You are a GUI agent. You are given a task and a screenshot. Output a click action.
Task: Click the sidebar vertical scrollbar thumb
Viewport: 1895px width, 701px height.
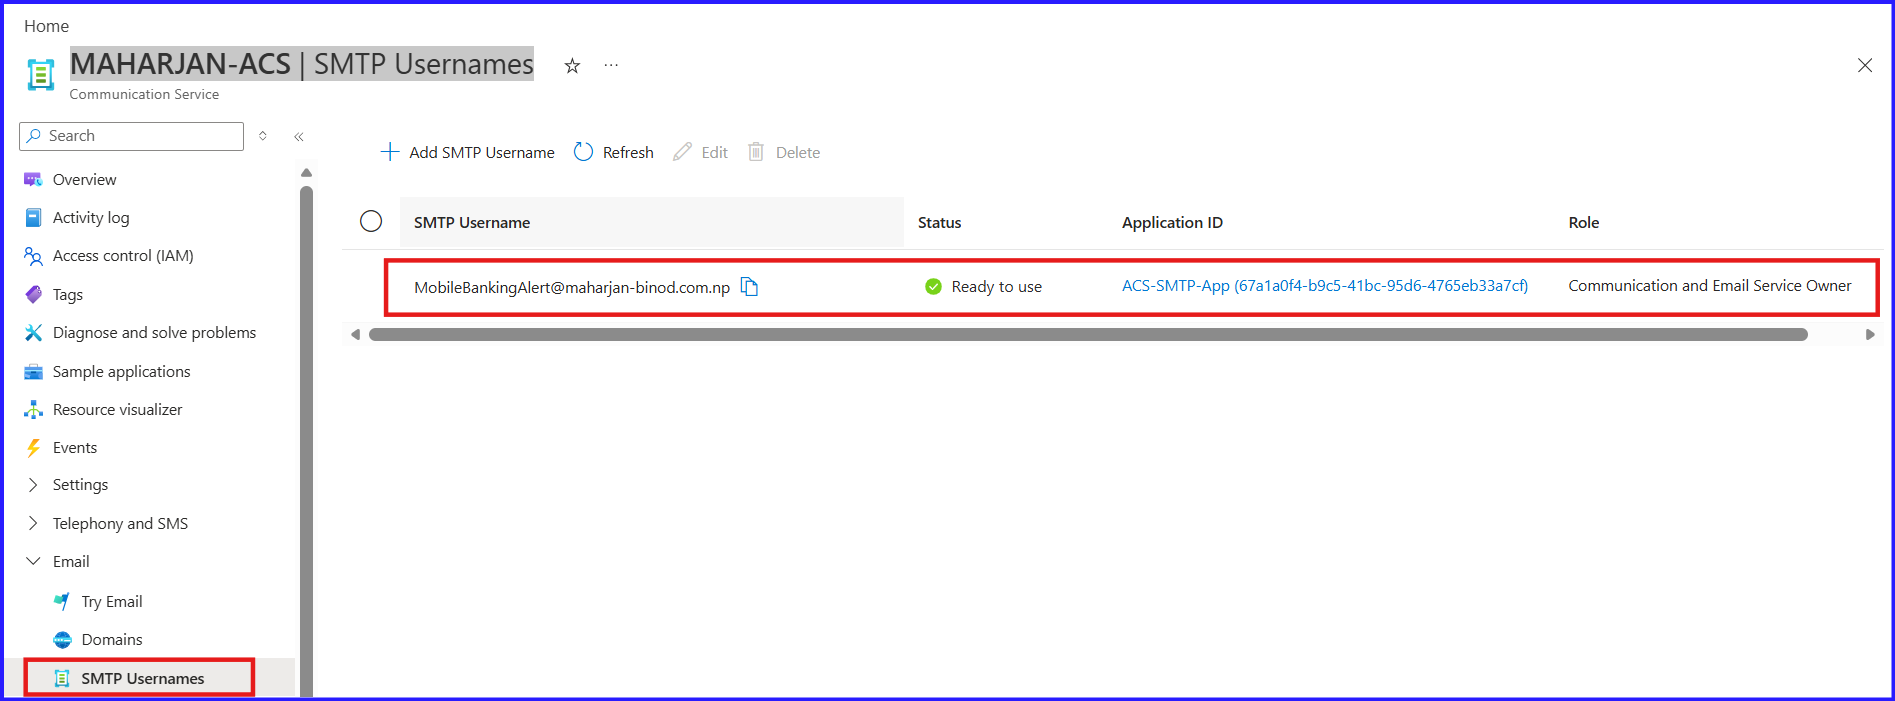click(x=306, y=440)
